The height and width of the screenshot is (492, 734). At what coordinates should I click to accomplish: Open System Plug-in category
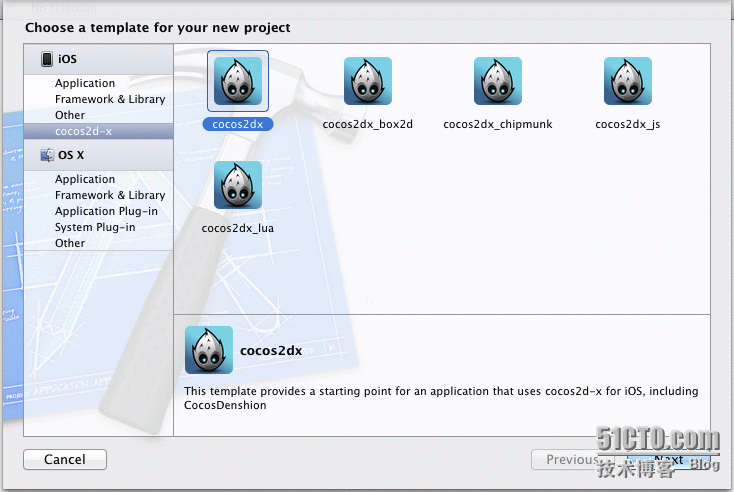(95, 227)
